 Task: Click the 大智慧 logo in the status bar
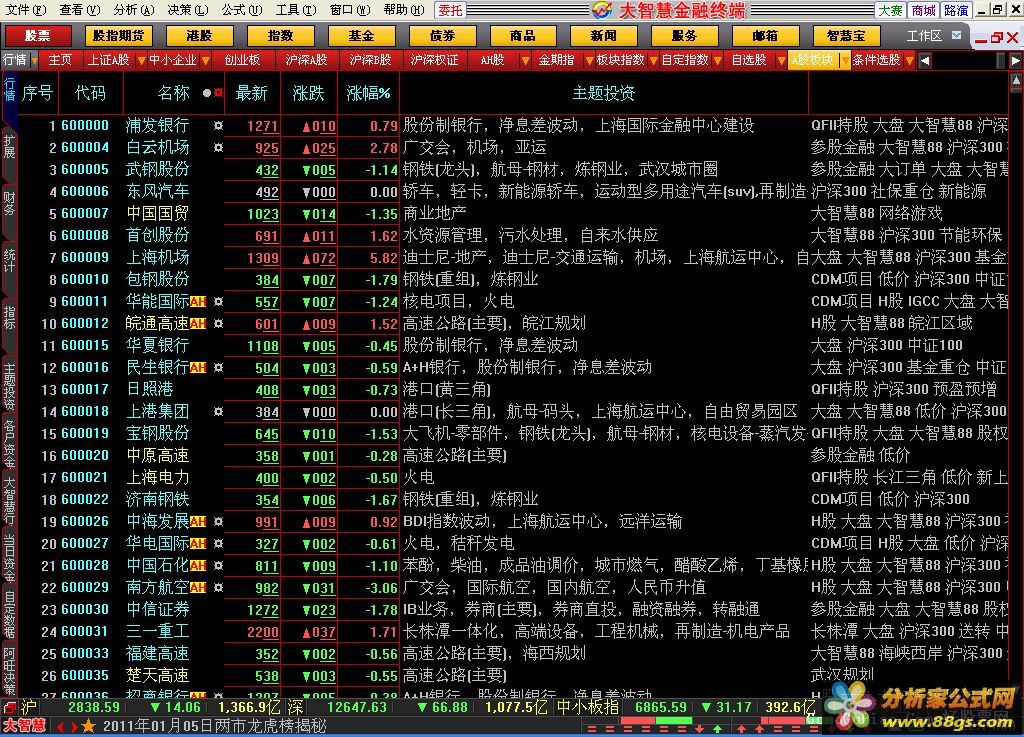click(x=24, y=726)
